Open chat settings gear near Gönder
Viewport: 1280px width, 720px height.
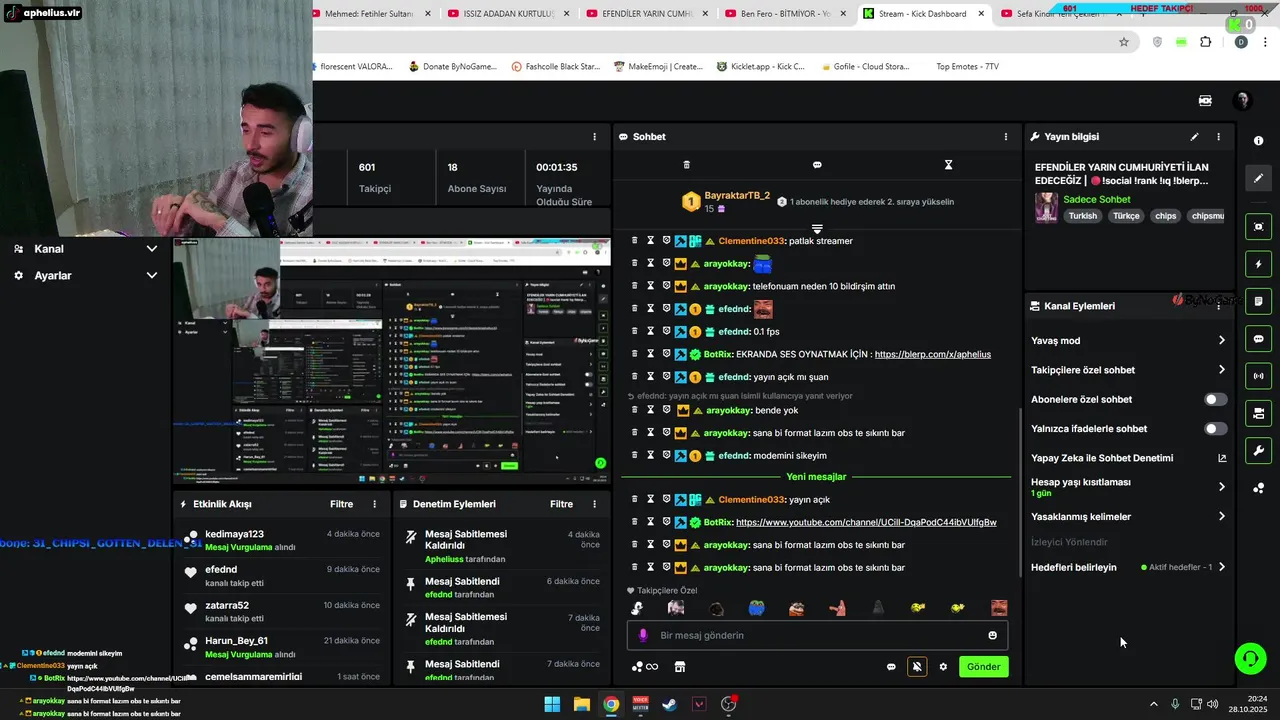click(x=943, y=667)
